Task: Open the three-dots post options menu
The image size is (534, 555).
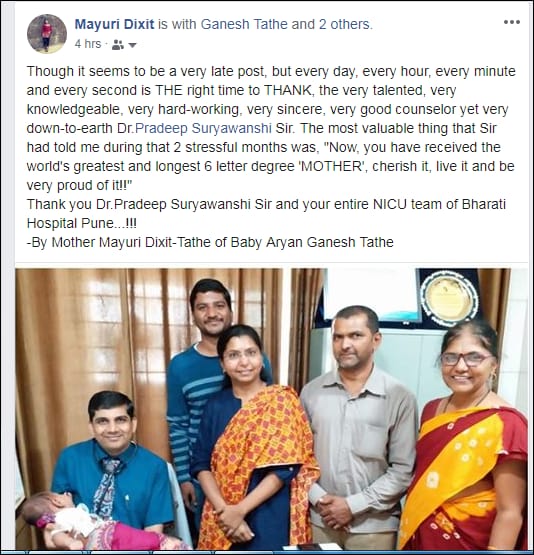Action: 512,22
